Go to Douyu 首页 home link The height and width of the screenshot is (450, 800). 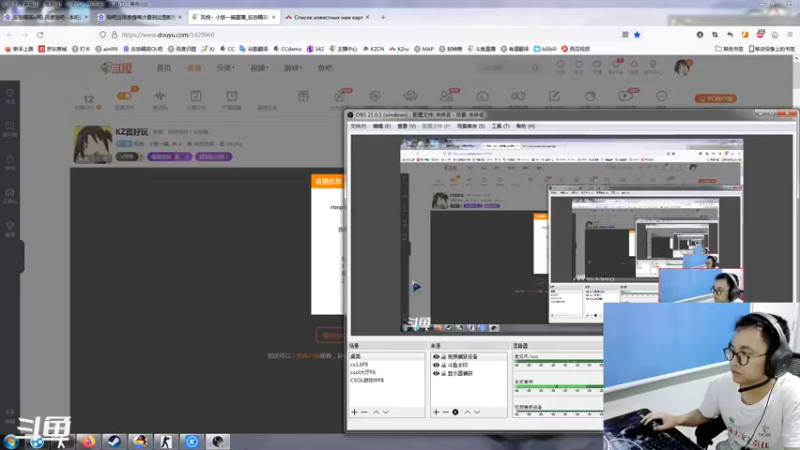tap(164, 68)
